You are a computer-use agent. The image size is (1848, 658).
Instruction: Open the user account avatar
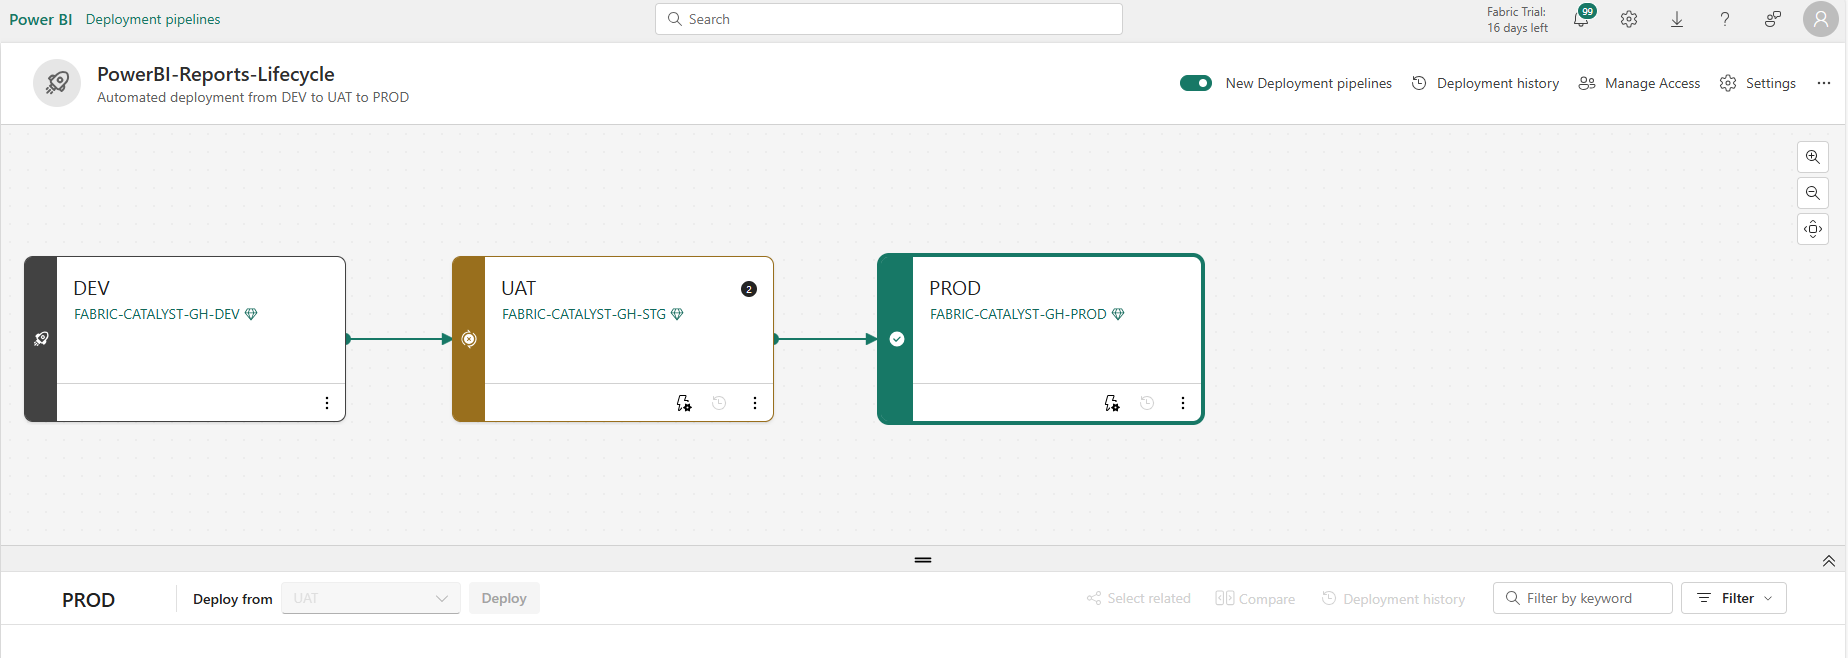pyautogui.click(x=1821, y=19)
